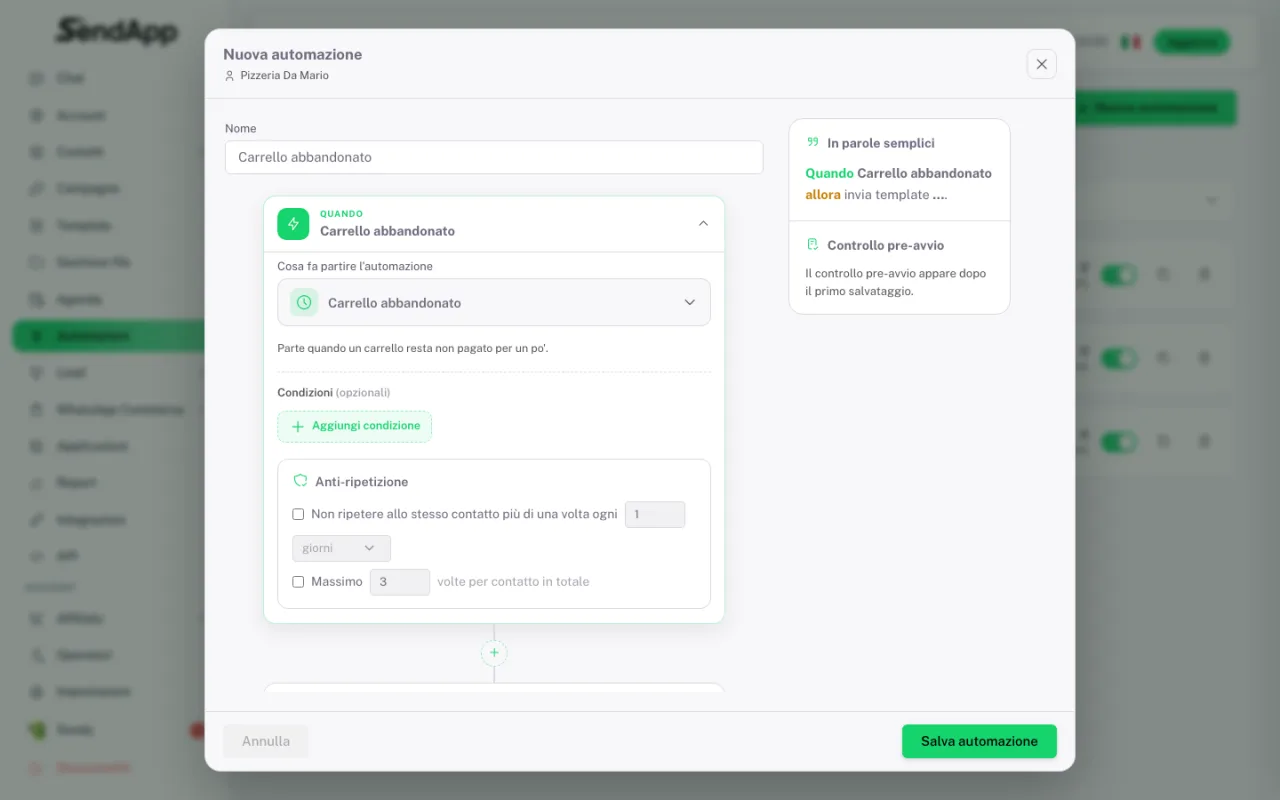
Task: Add a step with the circular plus connector
Action: tap(494, 653)
